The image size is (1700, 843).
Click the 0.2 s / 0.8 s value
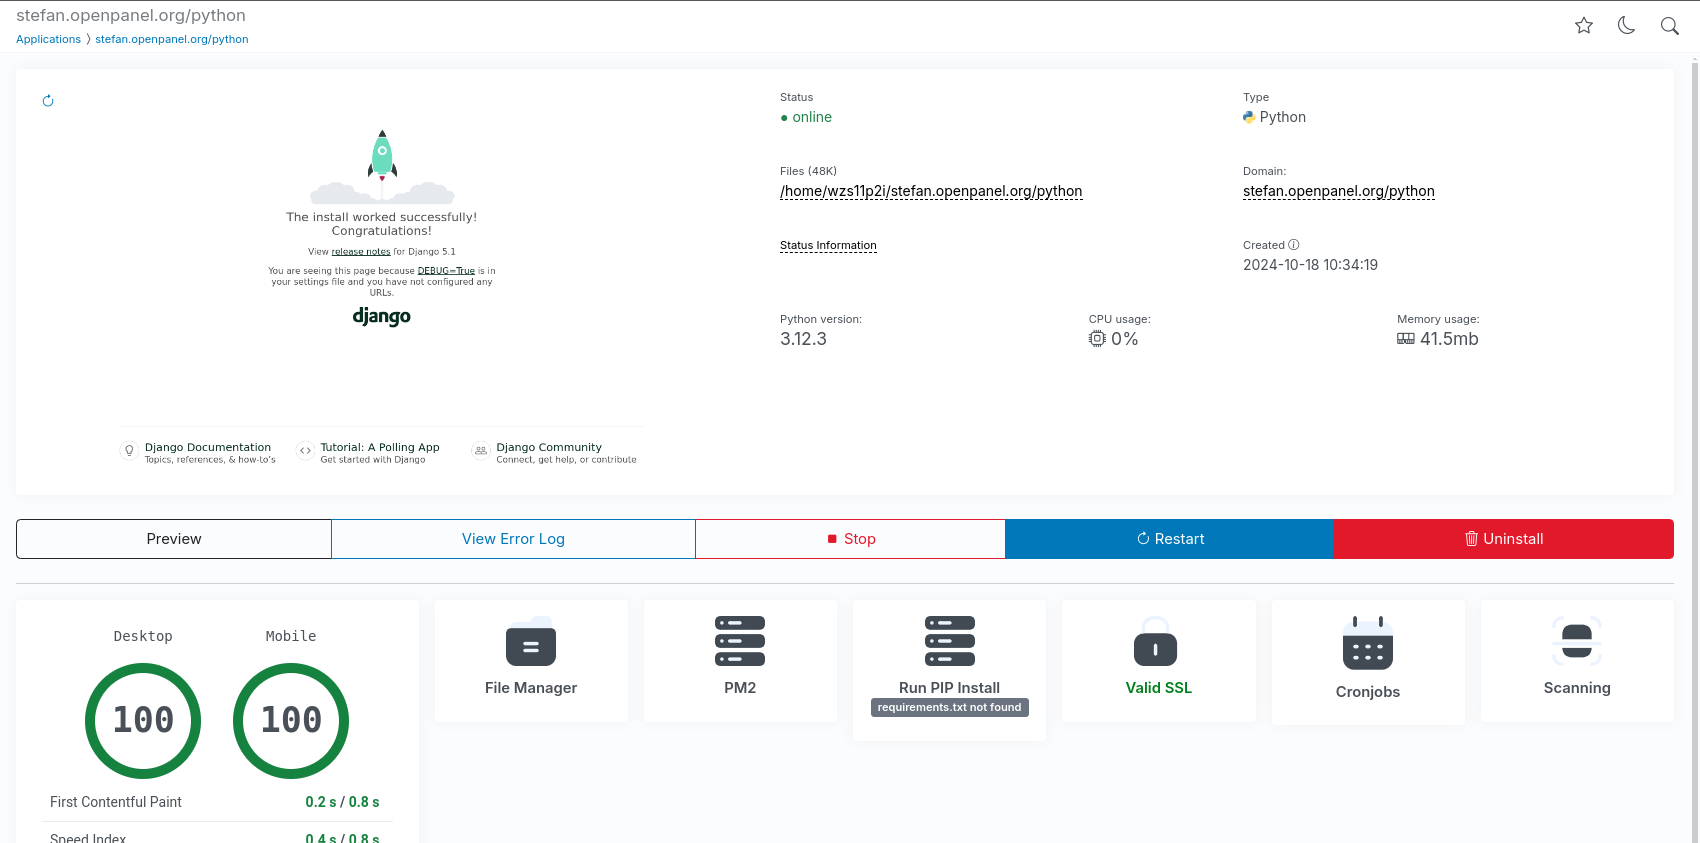[x=342, y=802]
